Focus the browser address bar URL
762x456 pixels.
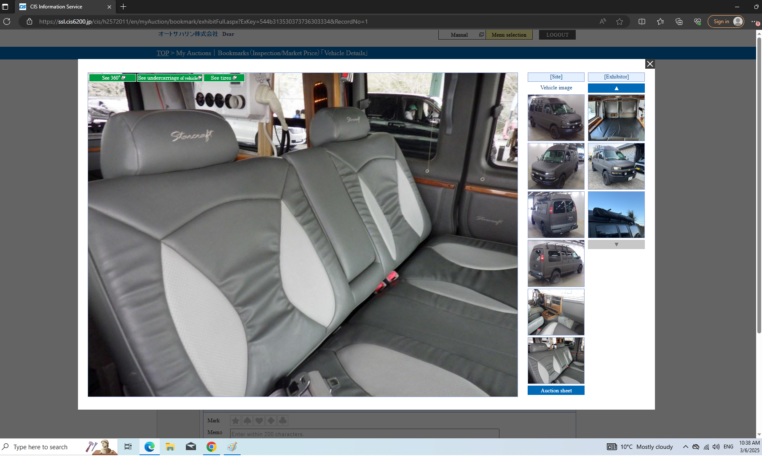coord(203,21)
